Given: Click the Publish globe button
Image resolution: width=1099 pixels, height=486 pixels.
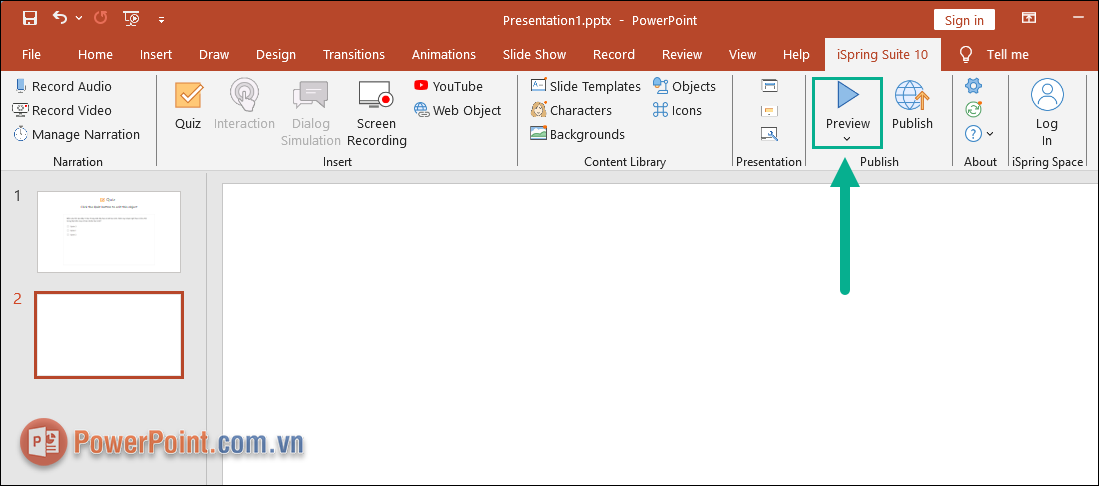Looking at the screenshot, I should coord(912,105).
